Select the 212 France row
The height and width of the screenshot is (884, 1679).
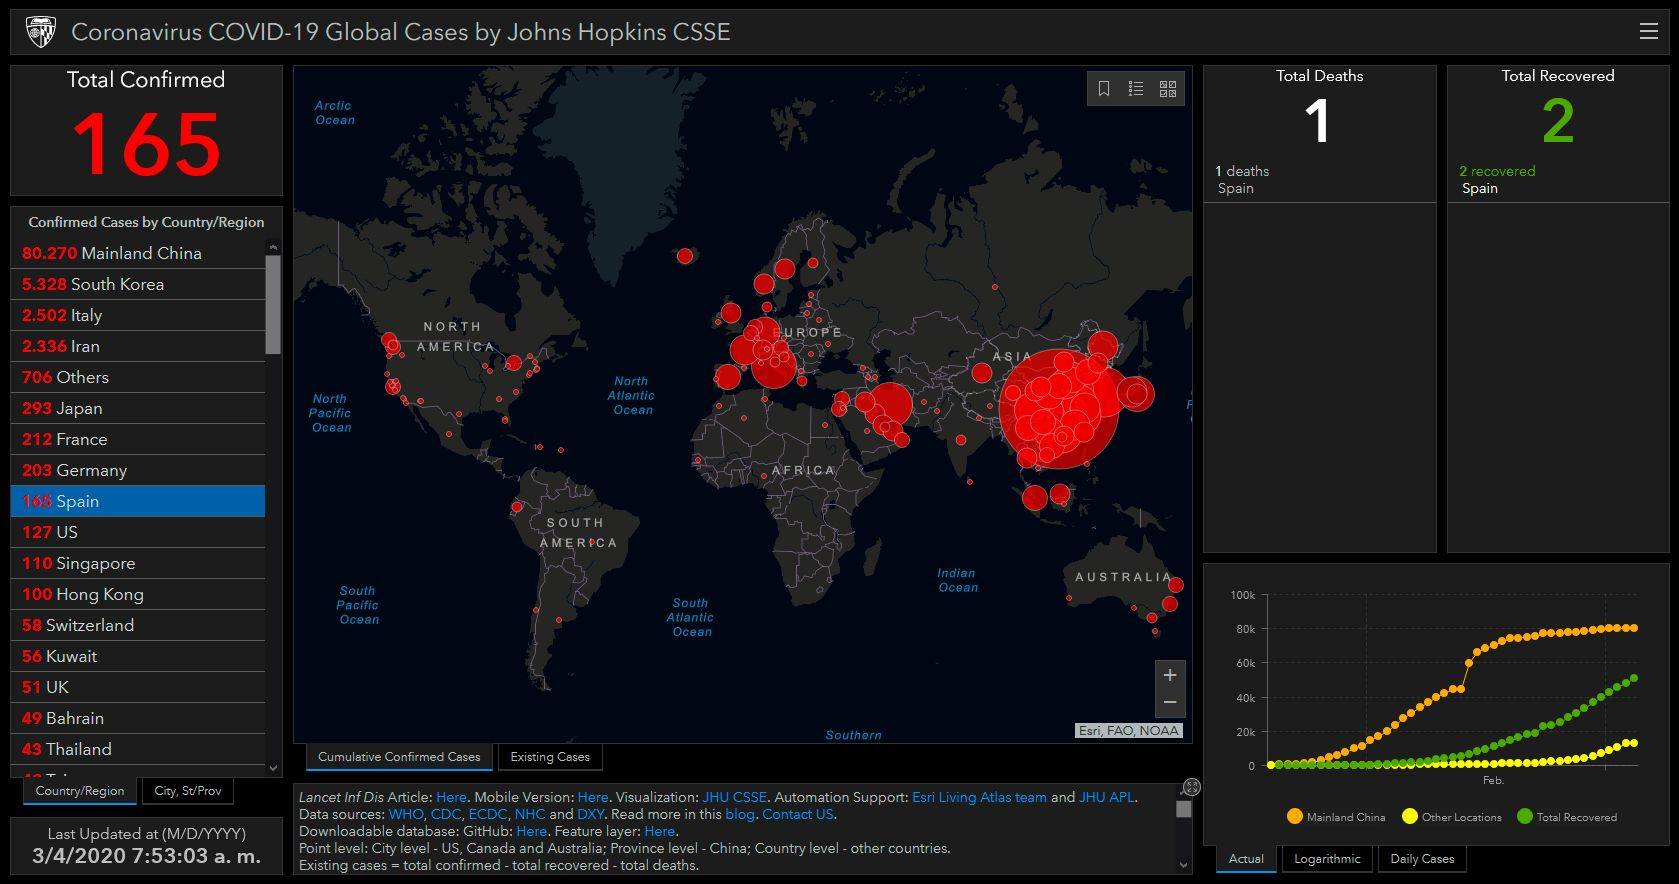(138, 439)
